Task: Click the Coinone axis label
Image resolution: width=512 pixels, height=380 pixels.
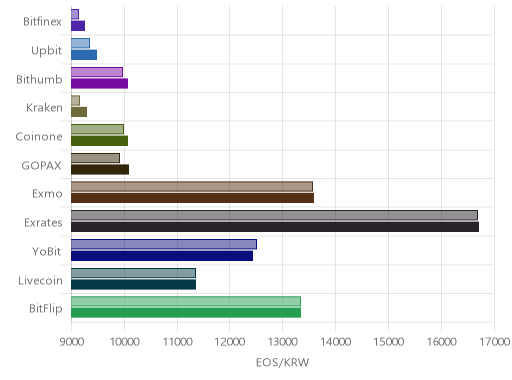Action: 39,137
